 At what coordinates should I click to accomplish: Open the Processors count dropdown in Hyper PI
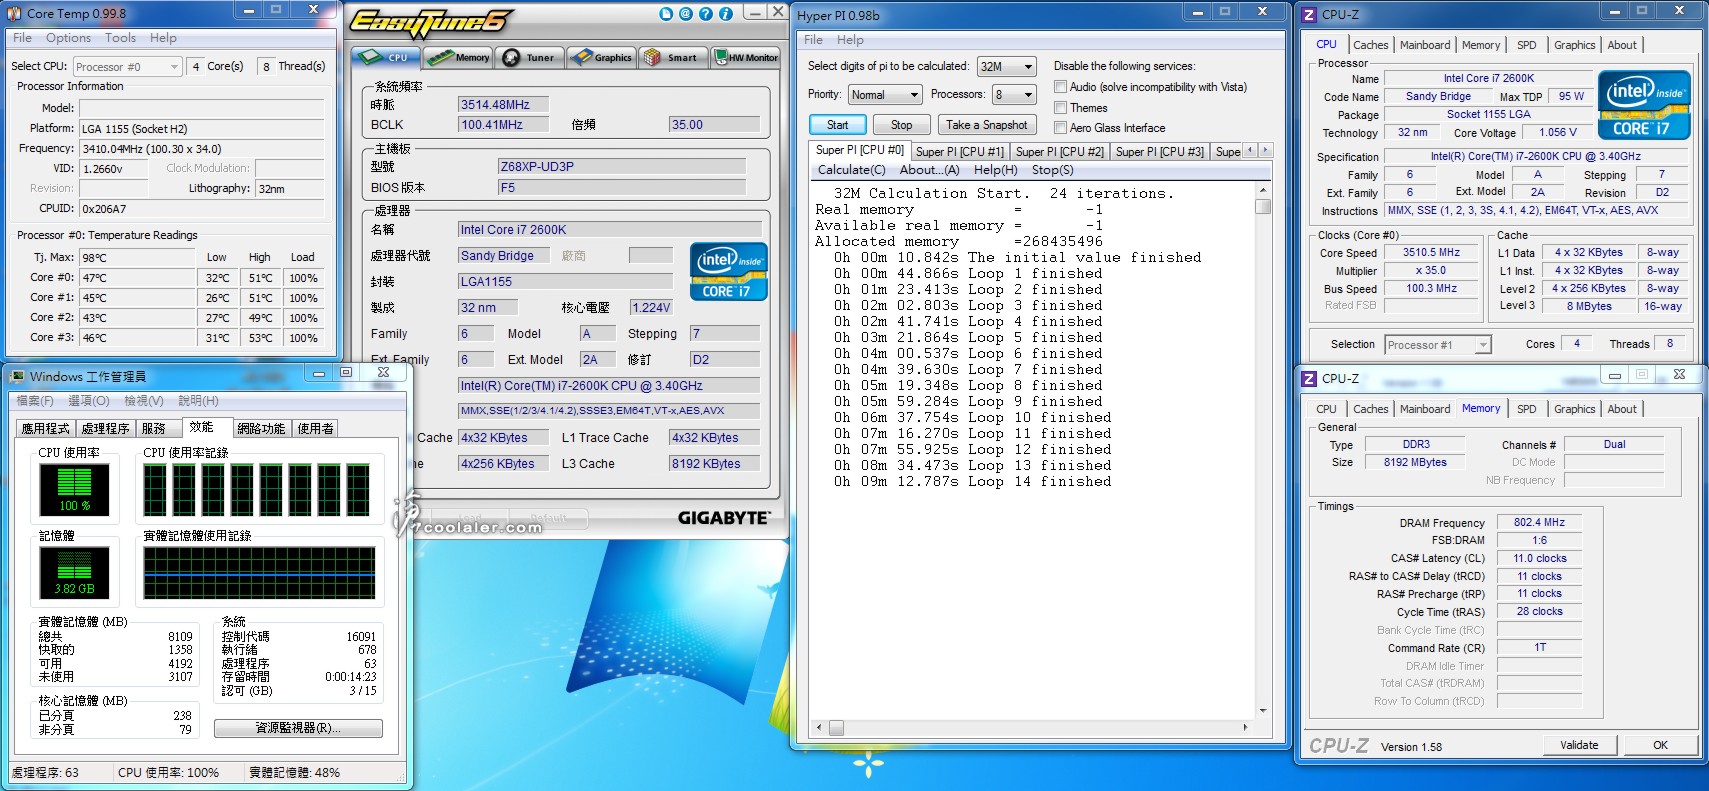[x=1014, y=95]
